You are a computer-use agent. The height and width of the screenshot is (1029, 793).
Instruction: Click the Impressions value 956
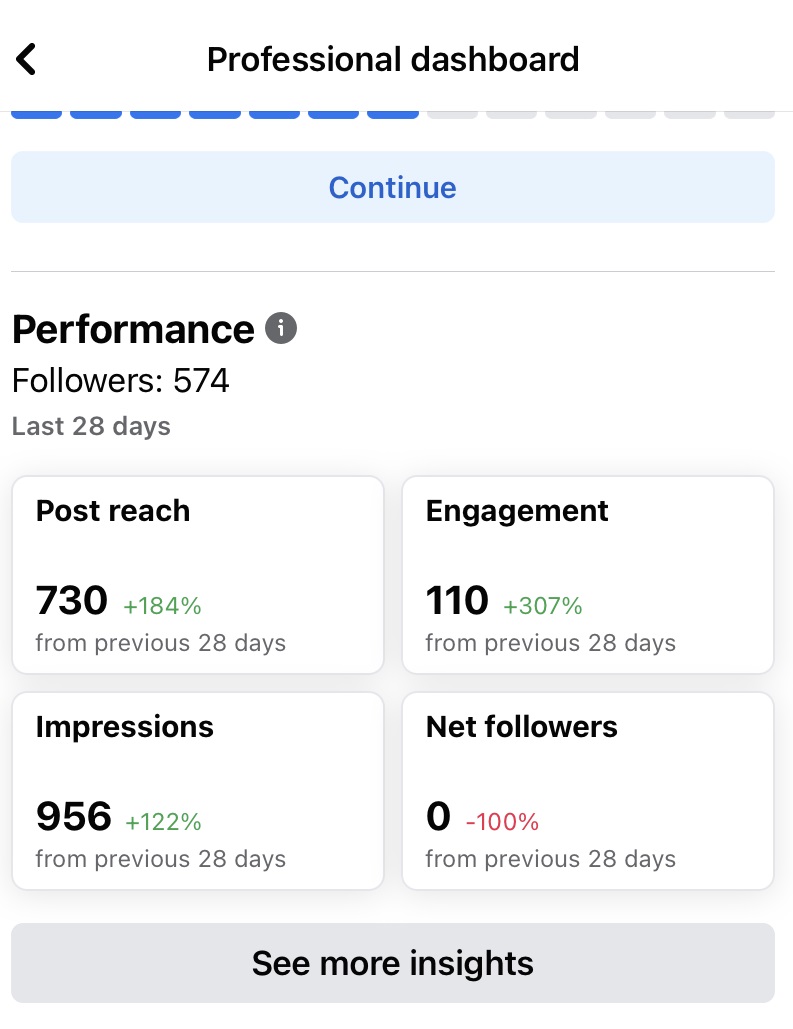tap(74, 817)
